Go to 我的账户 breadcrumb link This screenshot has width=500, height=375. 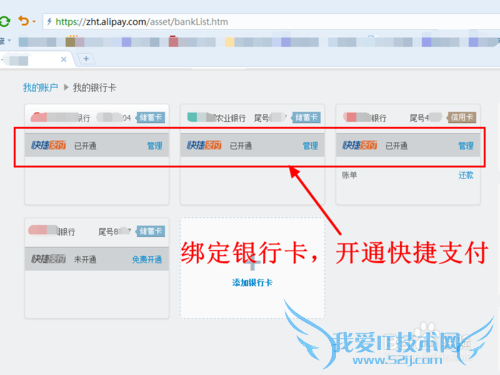coord(40,88)
